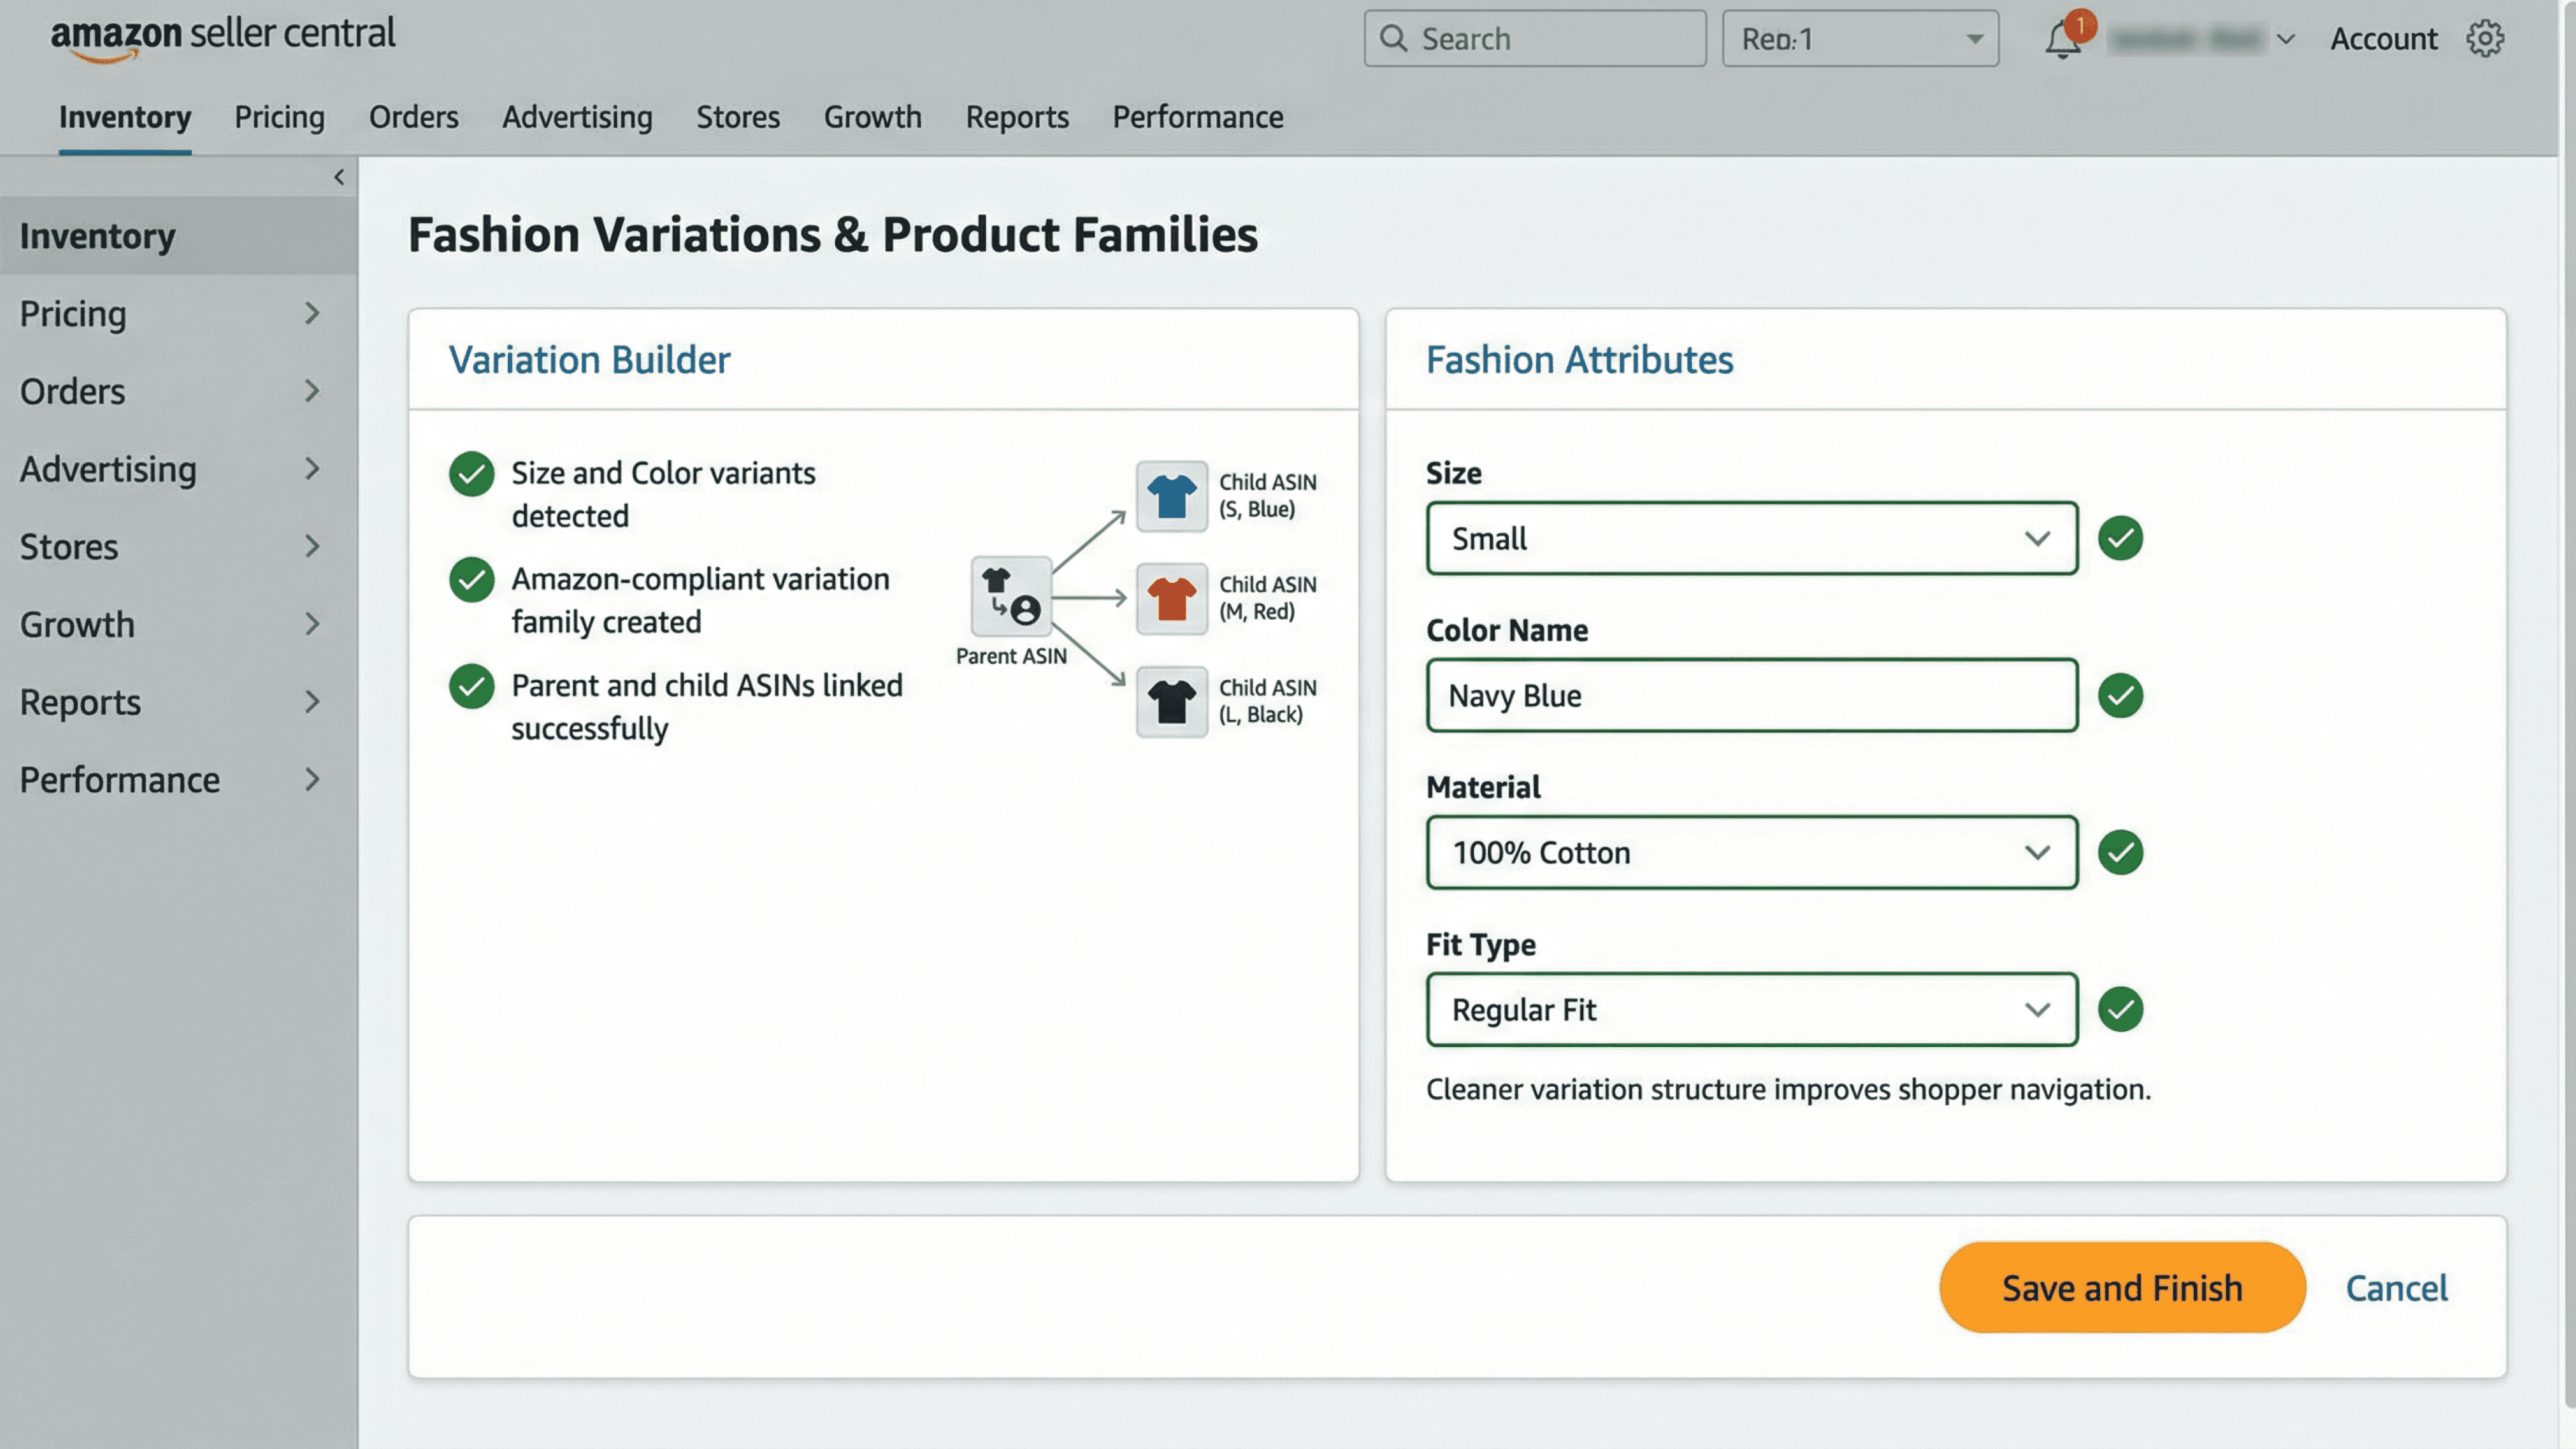This screenshot has width=2576, height=1449.
Task: Click the Save and Finish button
Action: [x=2121, y=1287]
